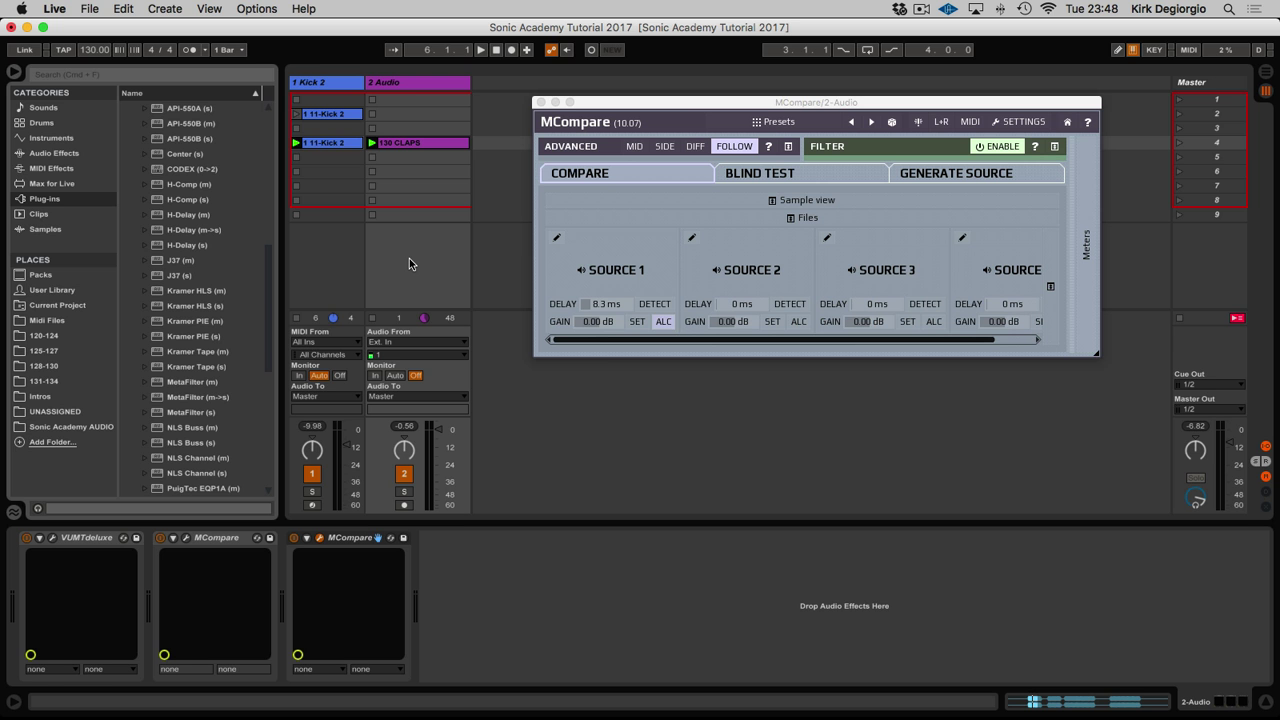Viewport: 1280px width, 720px height.
Task: Click the 1 Kick track header
Action: click(326, 82)
